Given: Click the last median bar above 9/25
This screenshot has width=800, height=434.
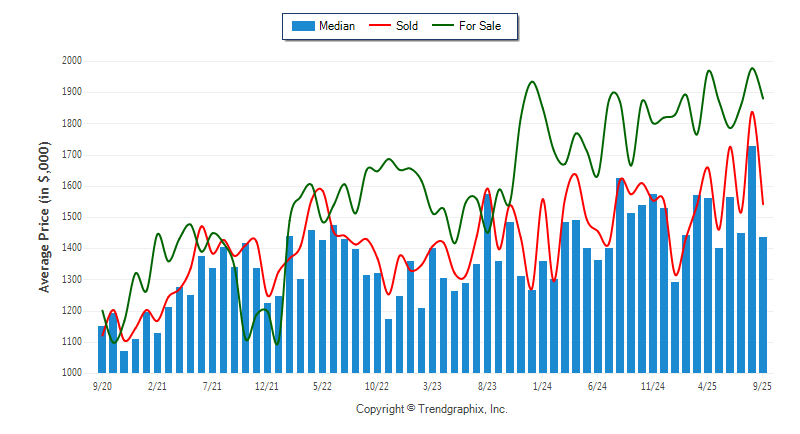Looking at the screenshot, I should point(763,305).
